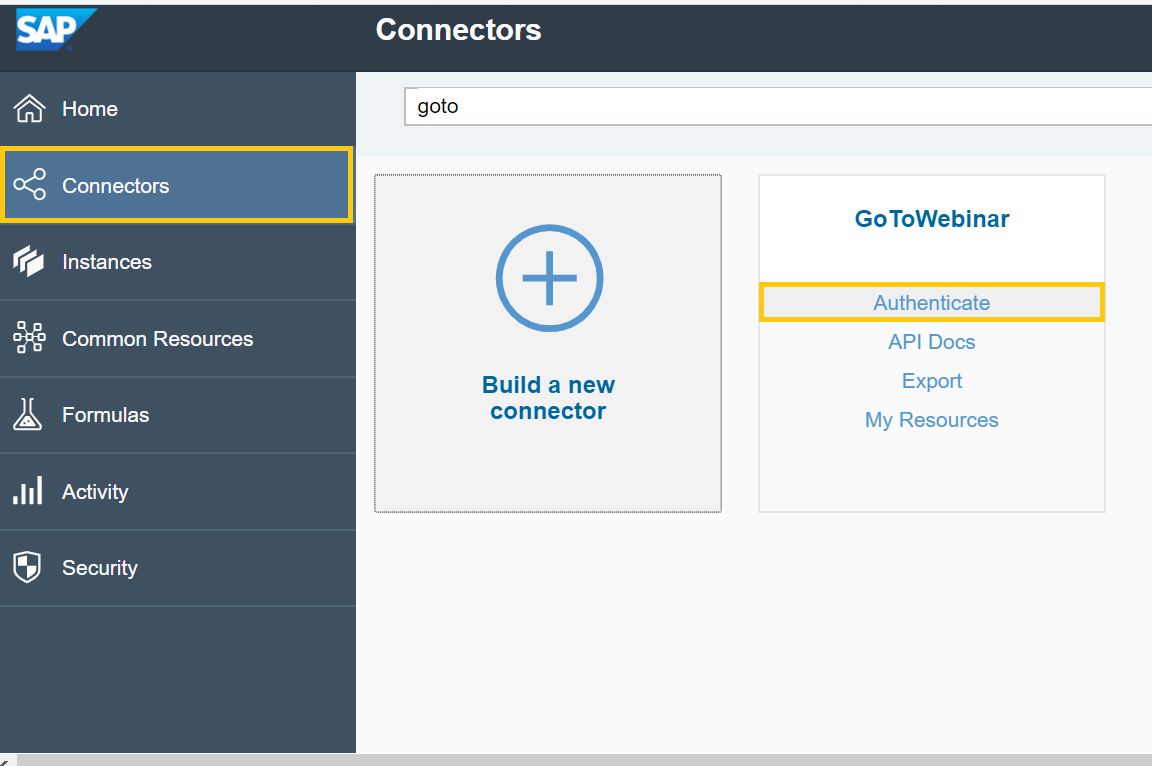Open API Docs for GoToWebinar
The width and height of the screenshot is (1152, 766).
pos(932,342)
